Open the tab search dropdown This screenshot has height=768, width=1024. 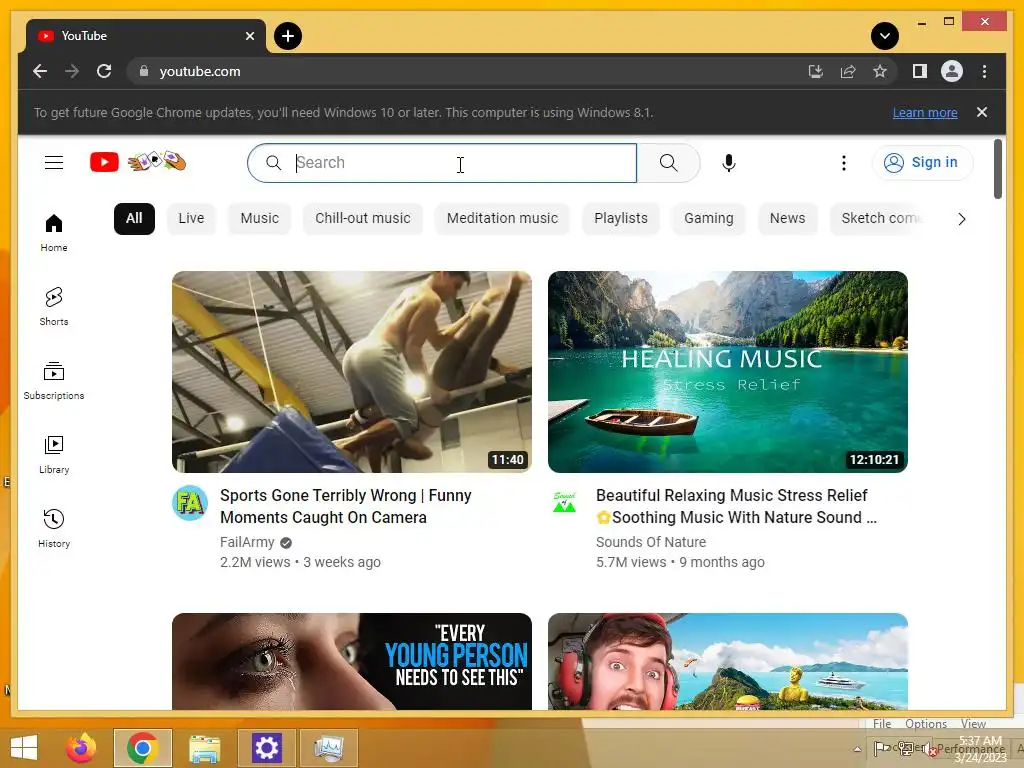885,36
